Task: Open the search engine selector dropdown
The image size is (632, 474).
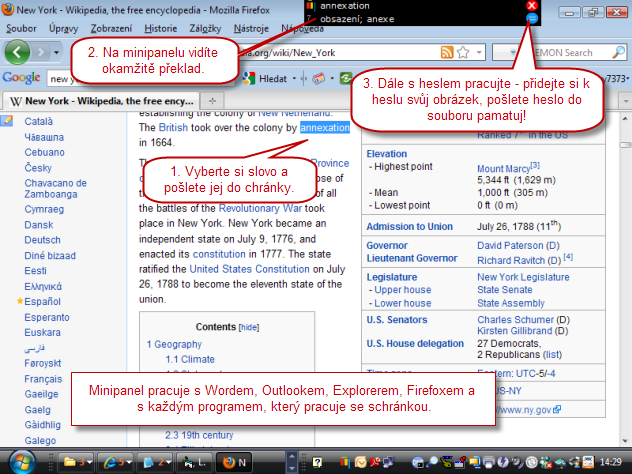Action: tap(512, 52)
